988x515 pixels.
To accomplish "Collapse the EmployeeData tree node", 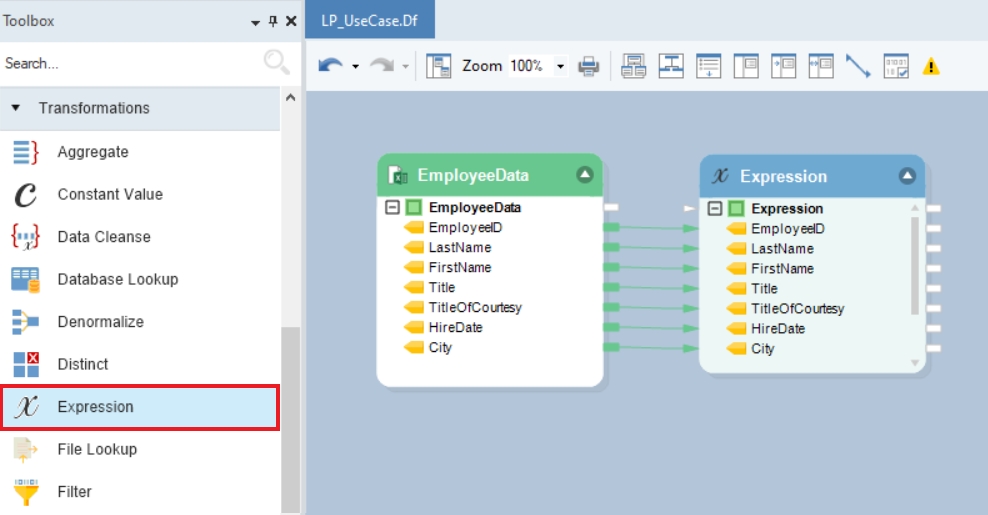I will click(392, 208).
